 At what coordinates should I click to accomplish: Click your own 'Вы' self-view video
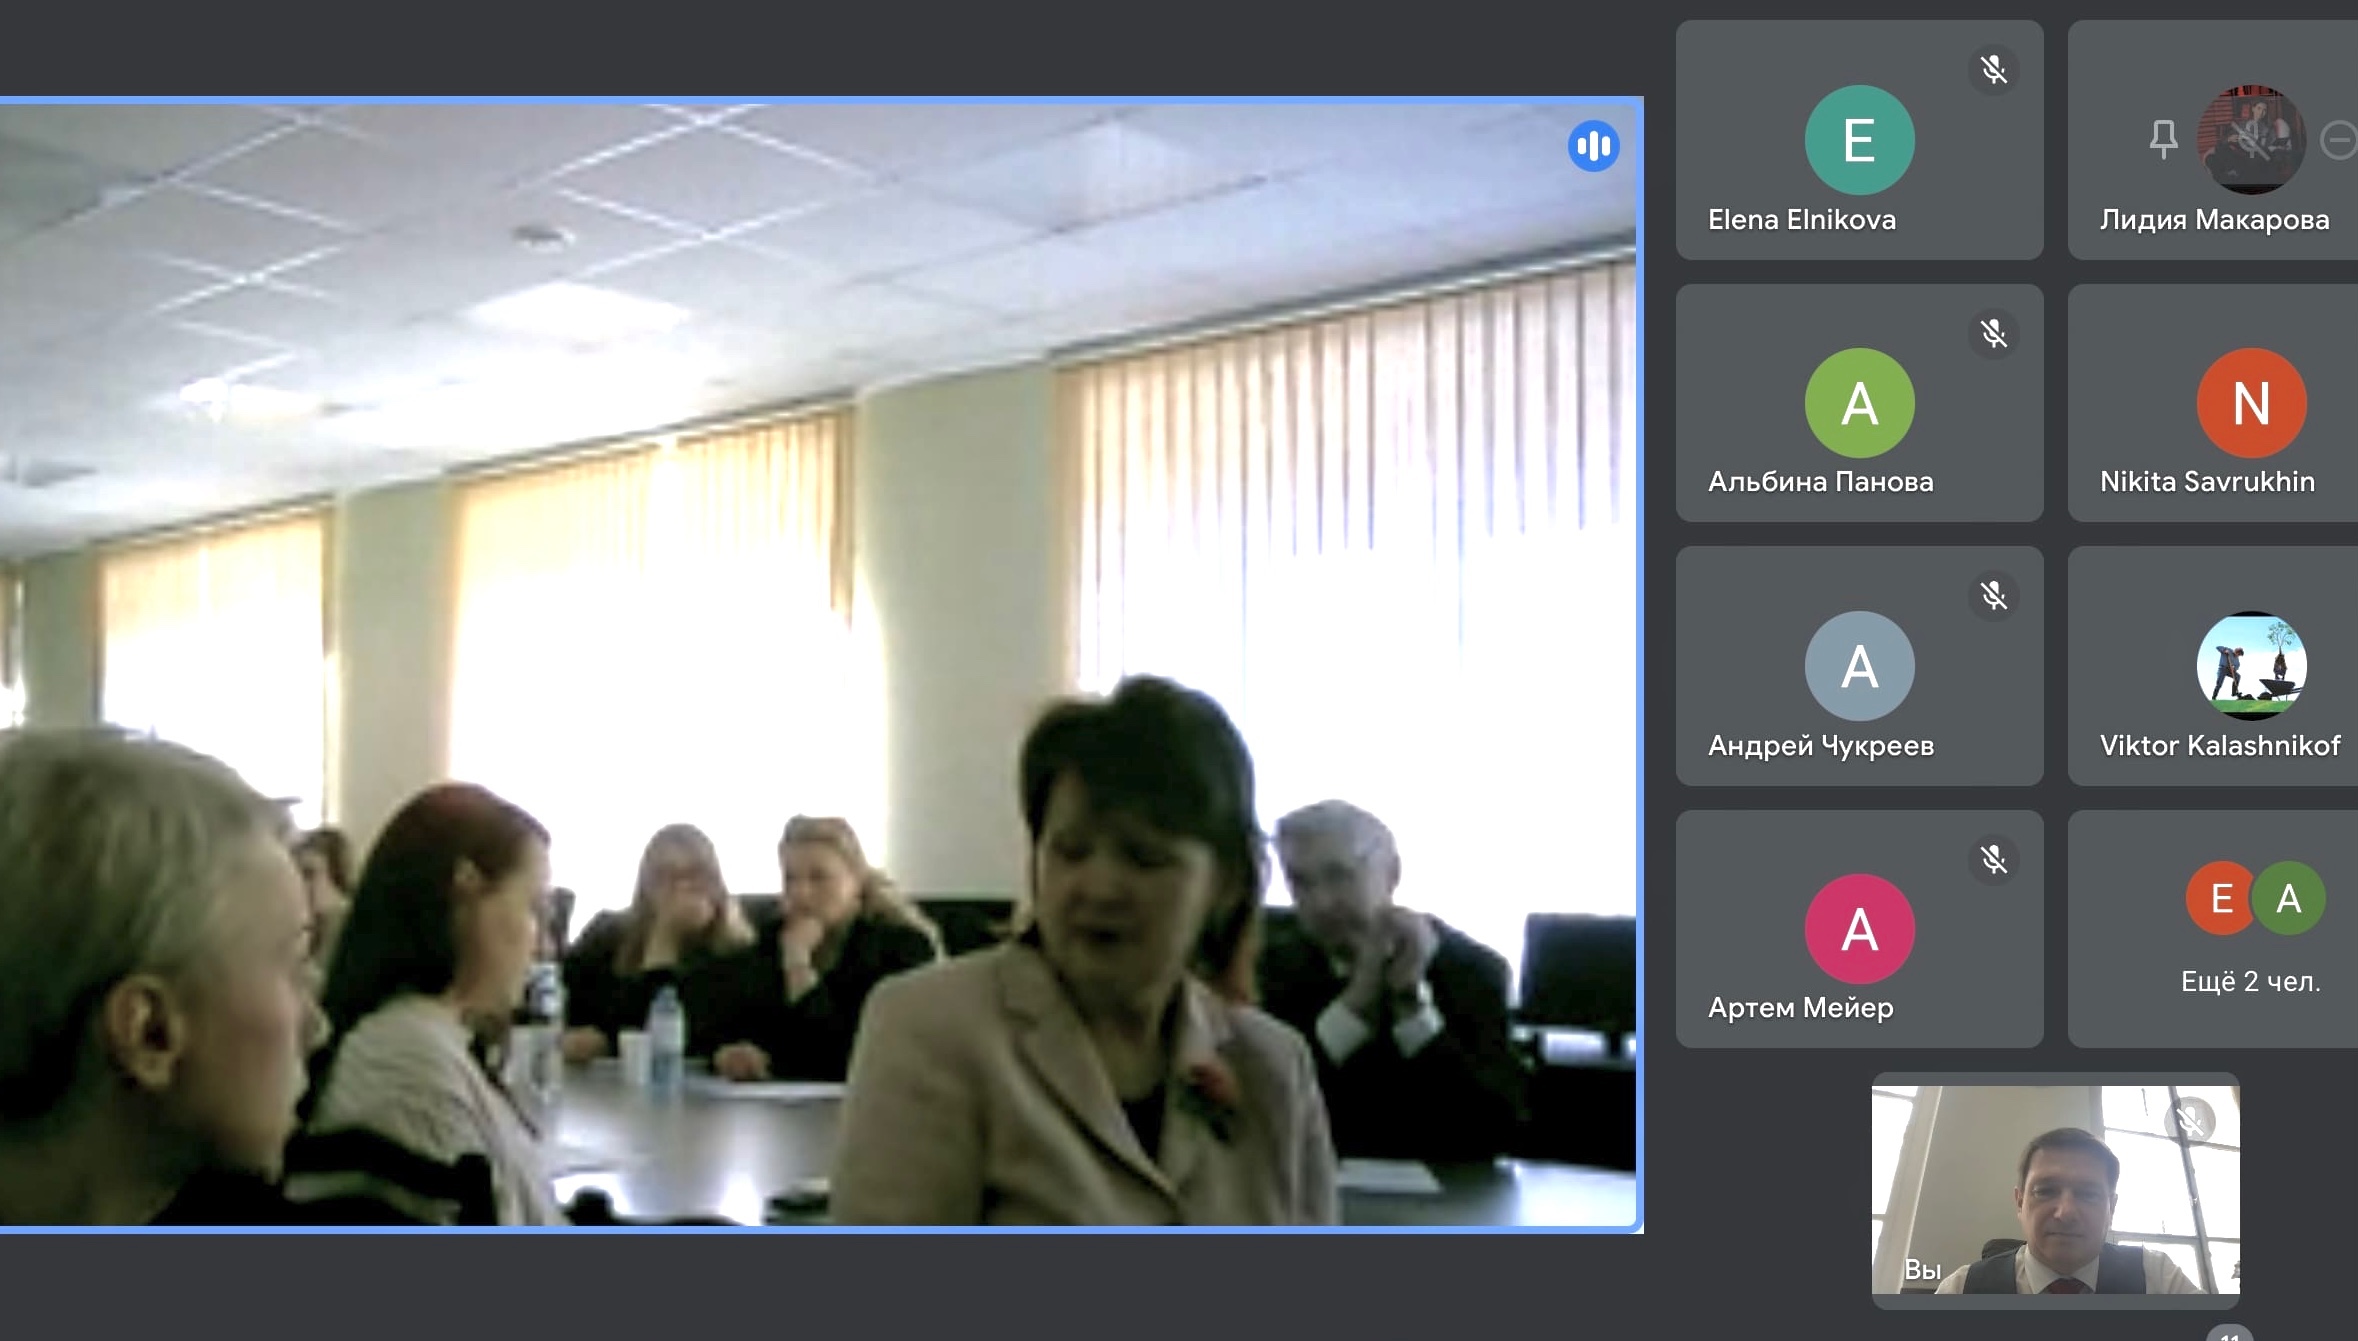click(x=2055, y=1190)
